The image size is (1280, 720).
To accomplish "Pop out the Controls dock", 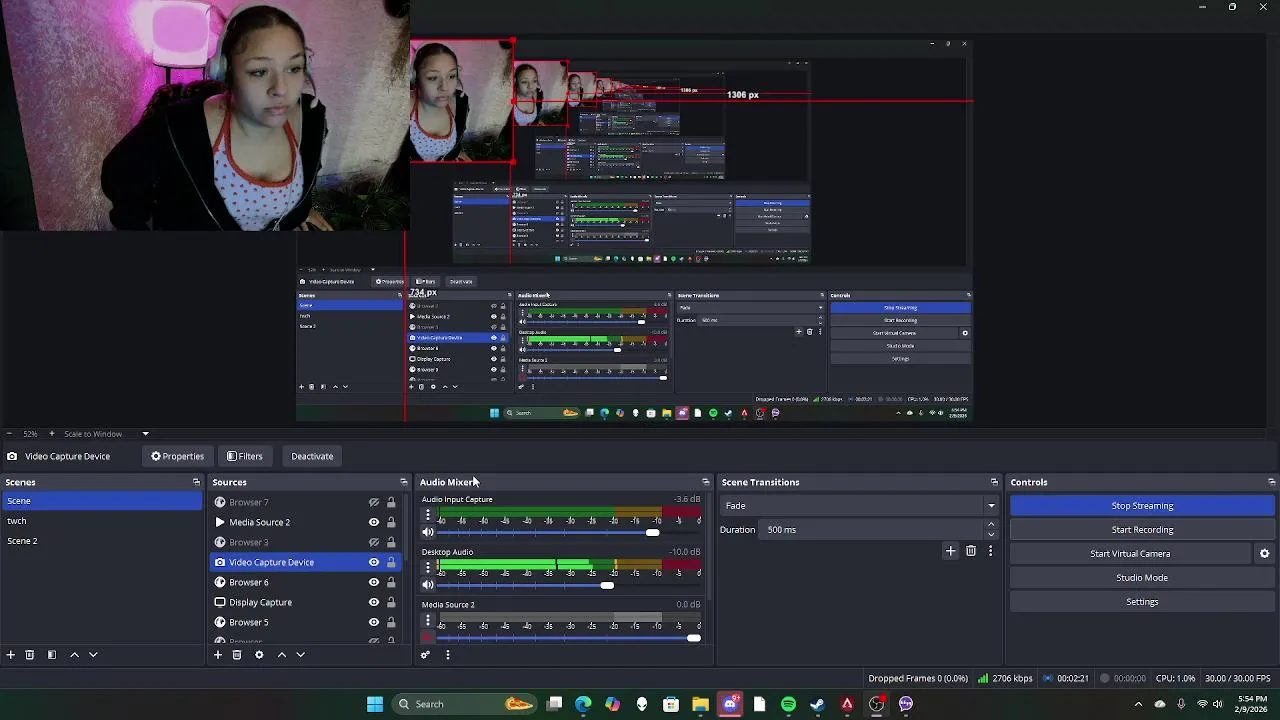I will coord(1271,482).
